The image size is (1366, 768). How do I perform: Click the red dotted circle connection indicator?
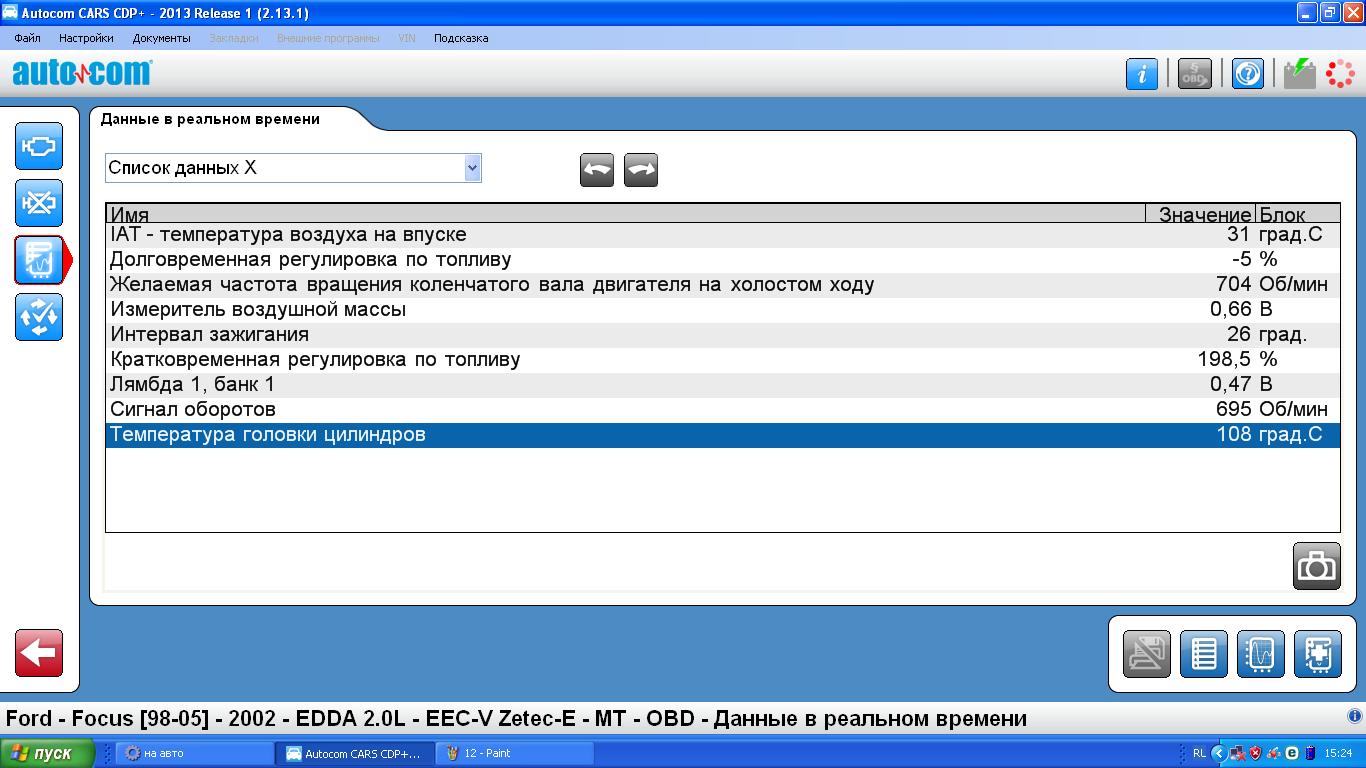(x=1340, y=74)
